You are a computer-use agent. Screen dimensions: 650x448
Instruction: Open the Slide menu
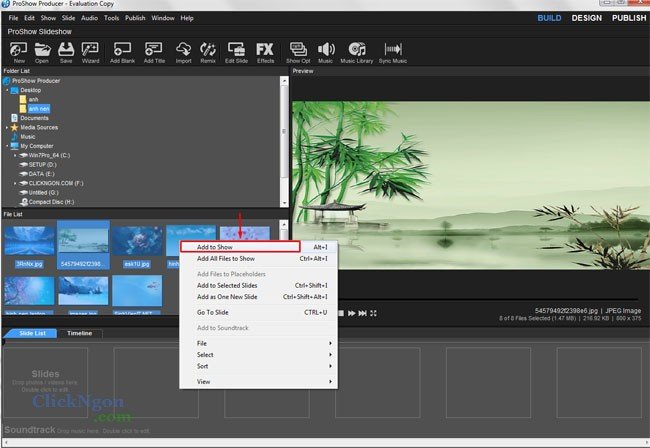point(68,18)
